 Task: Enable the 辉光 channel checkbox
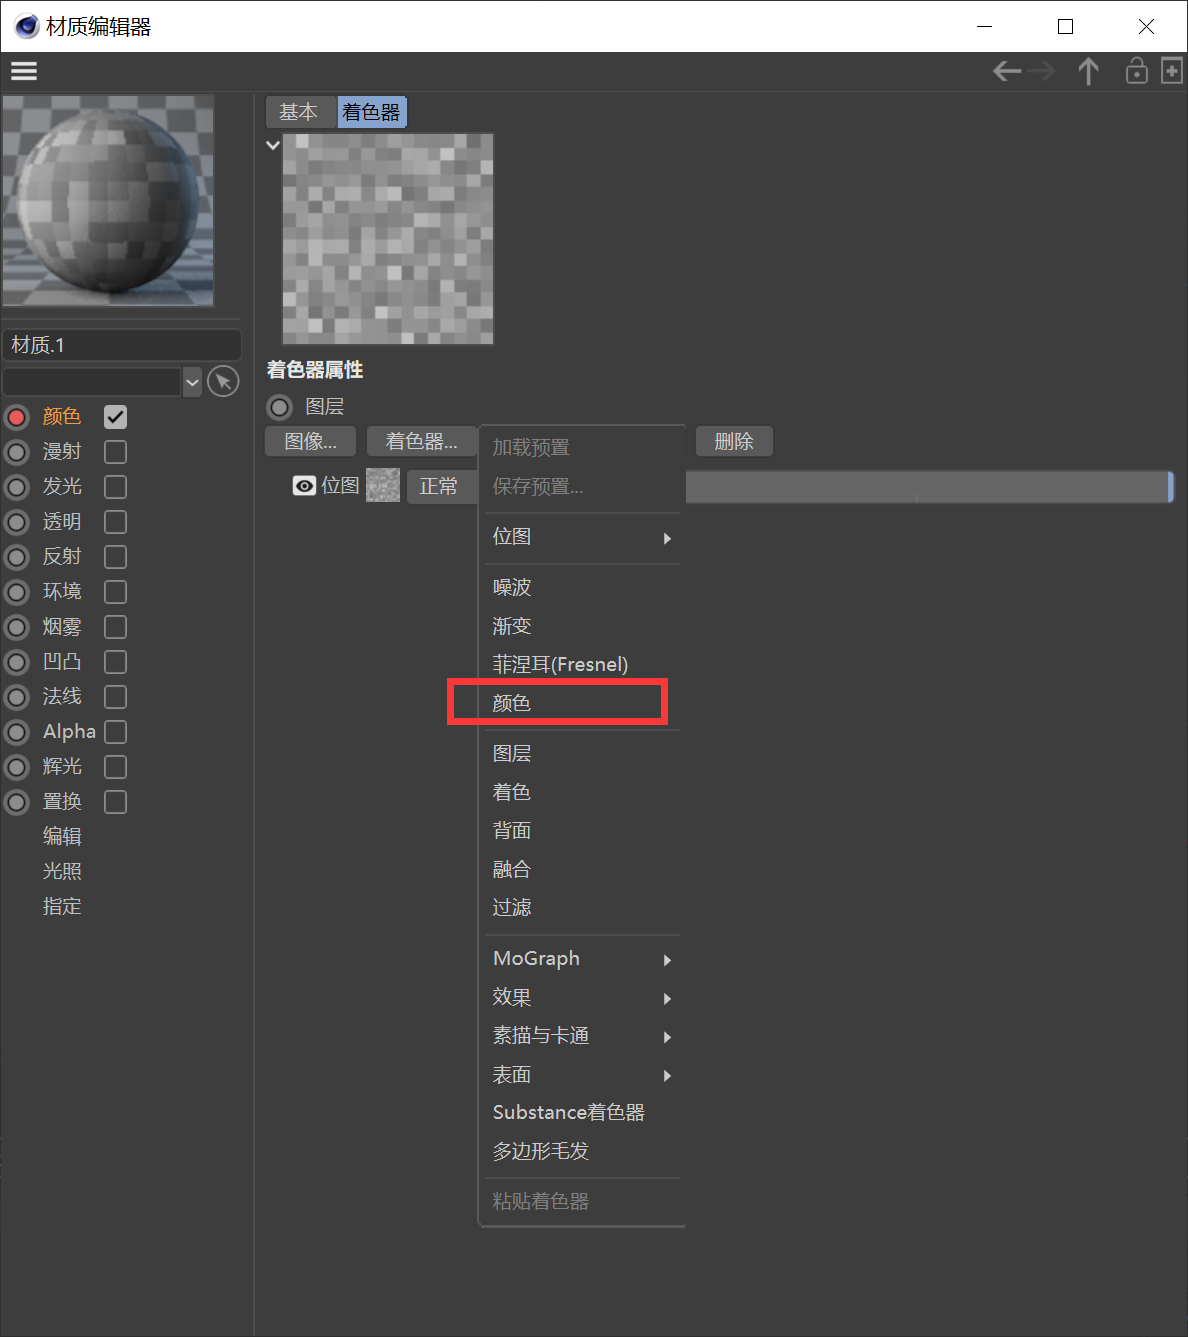point(116,767)
